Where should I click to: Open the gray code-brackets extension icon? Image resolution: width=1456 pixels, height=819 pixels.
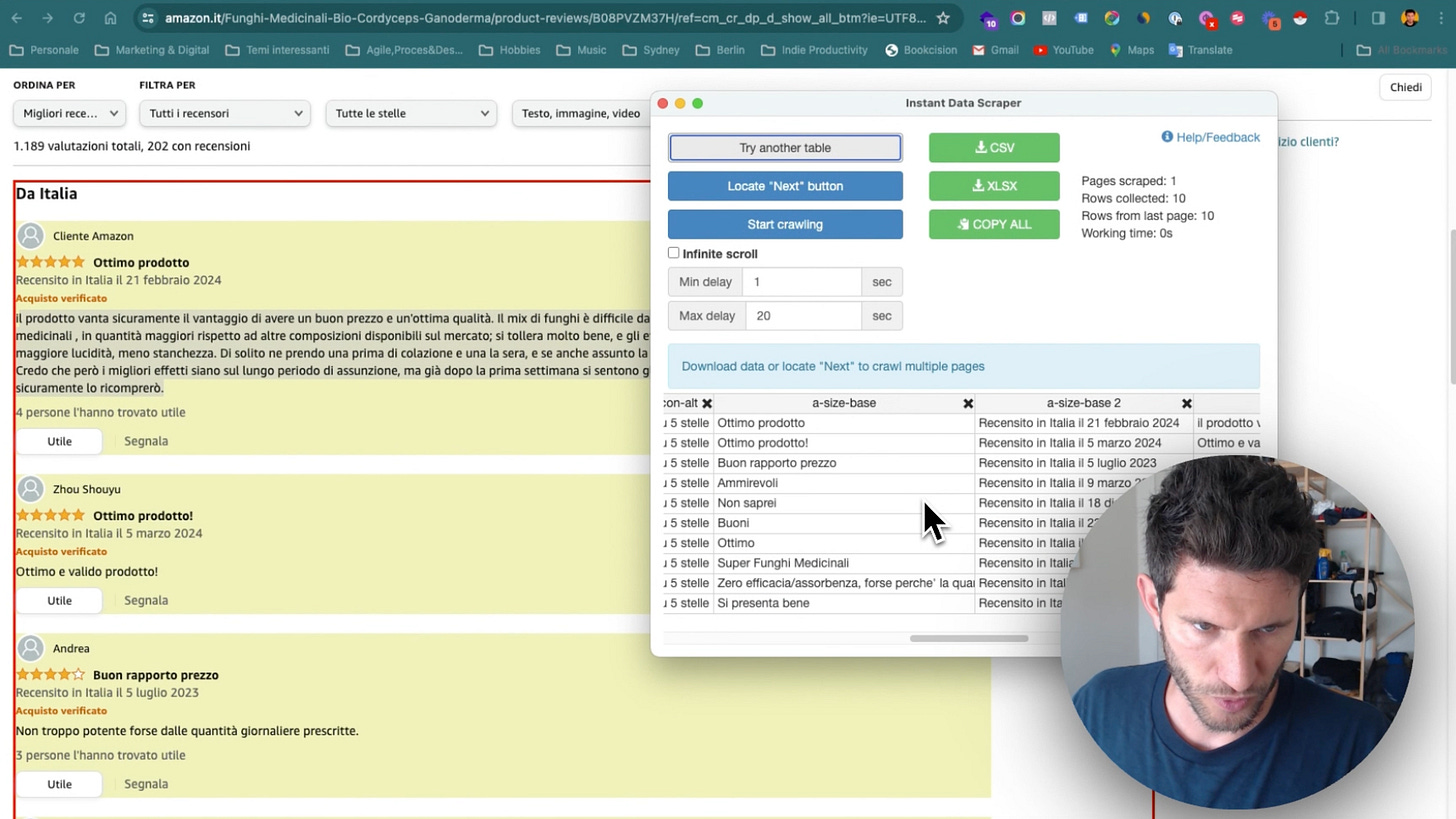pyautogui.click(x=1049, y=18)
